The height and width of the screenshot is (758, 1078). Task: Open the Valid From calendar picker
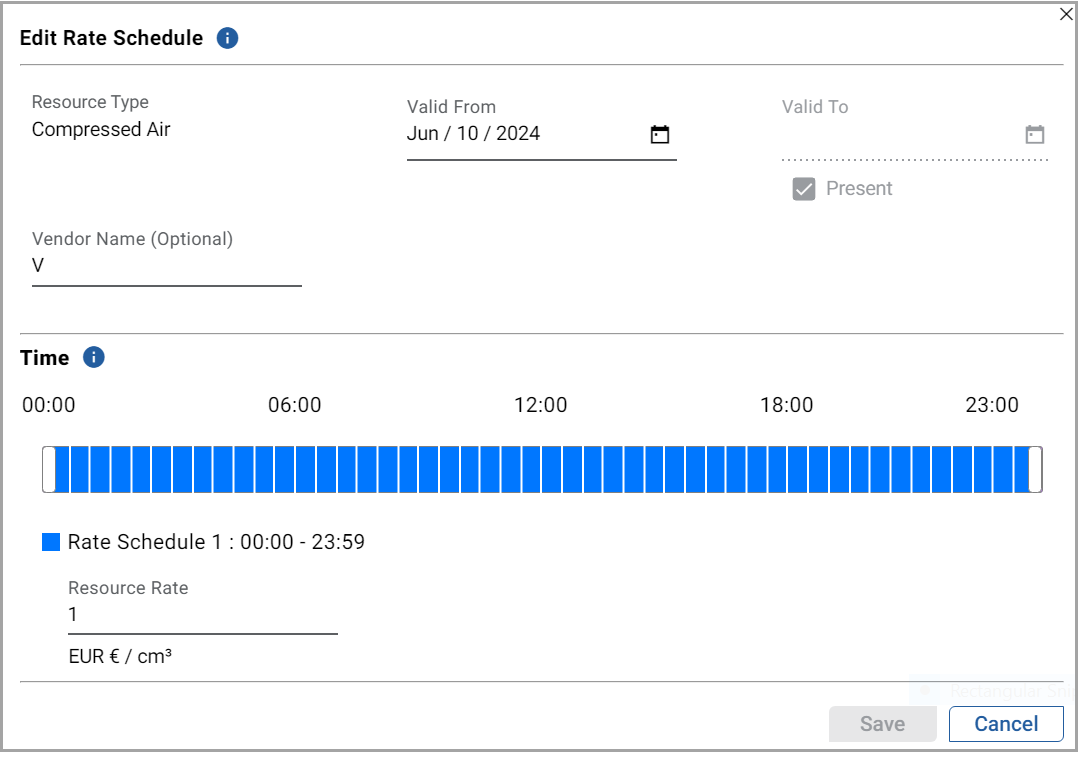click(659, 135)
